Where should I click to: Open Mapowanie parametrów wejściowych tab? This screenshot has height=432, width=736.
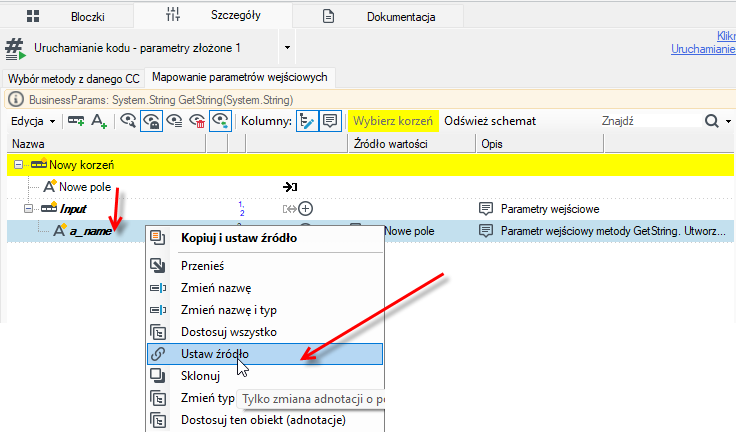pyautogui.click(x=240, y=77)
